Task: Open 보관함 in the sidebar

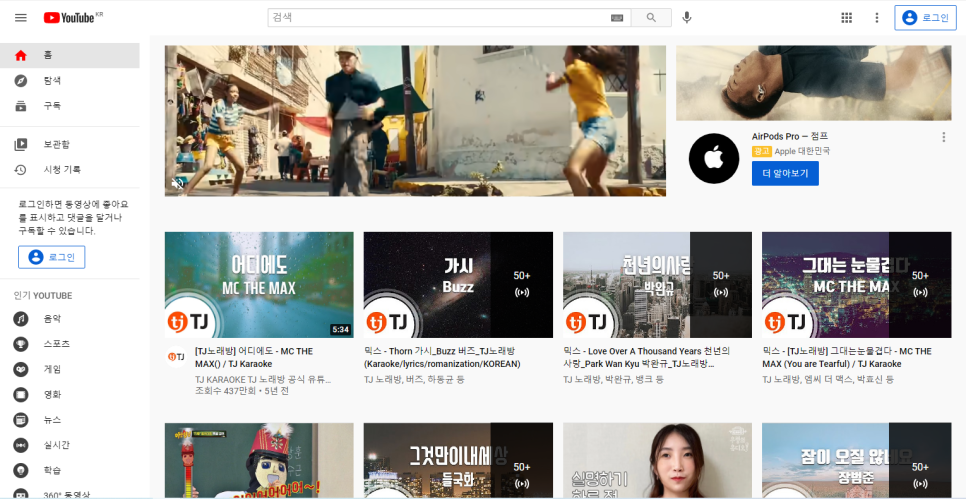Action: 70,145
